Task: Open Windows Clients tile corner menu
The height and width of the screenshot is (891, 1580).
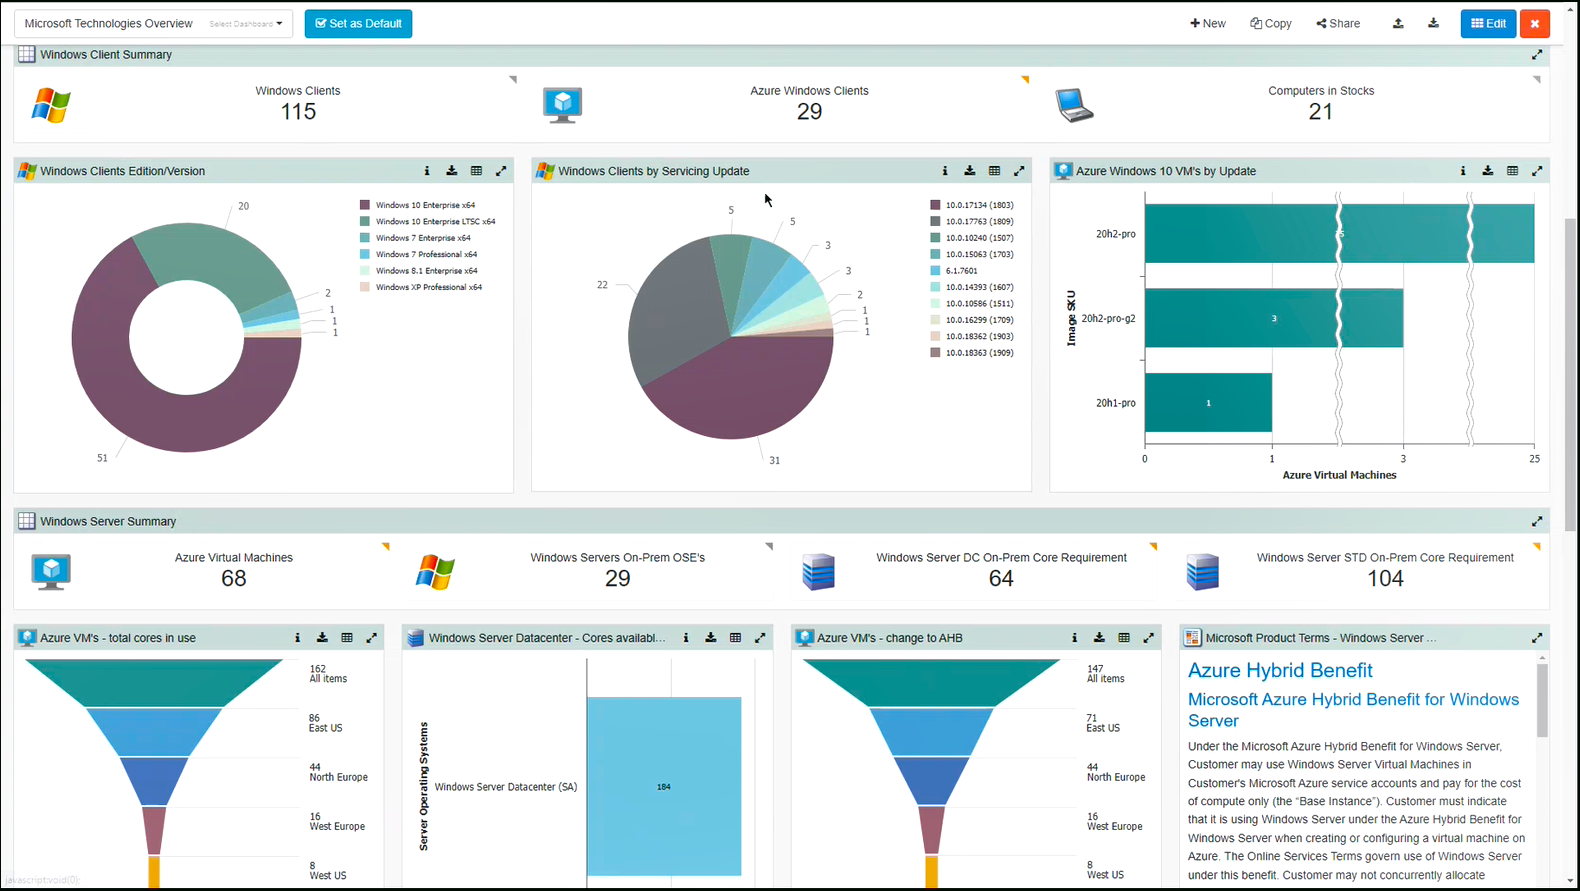Action: click(513, 79)
